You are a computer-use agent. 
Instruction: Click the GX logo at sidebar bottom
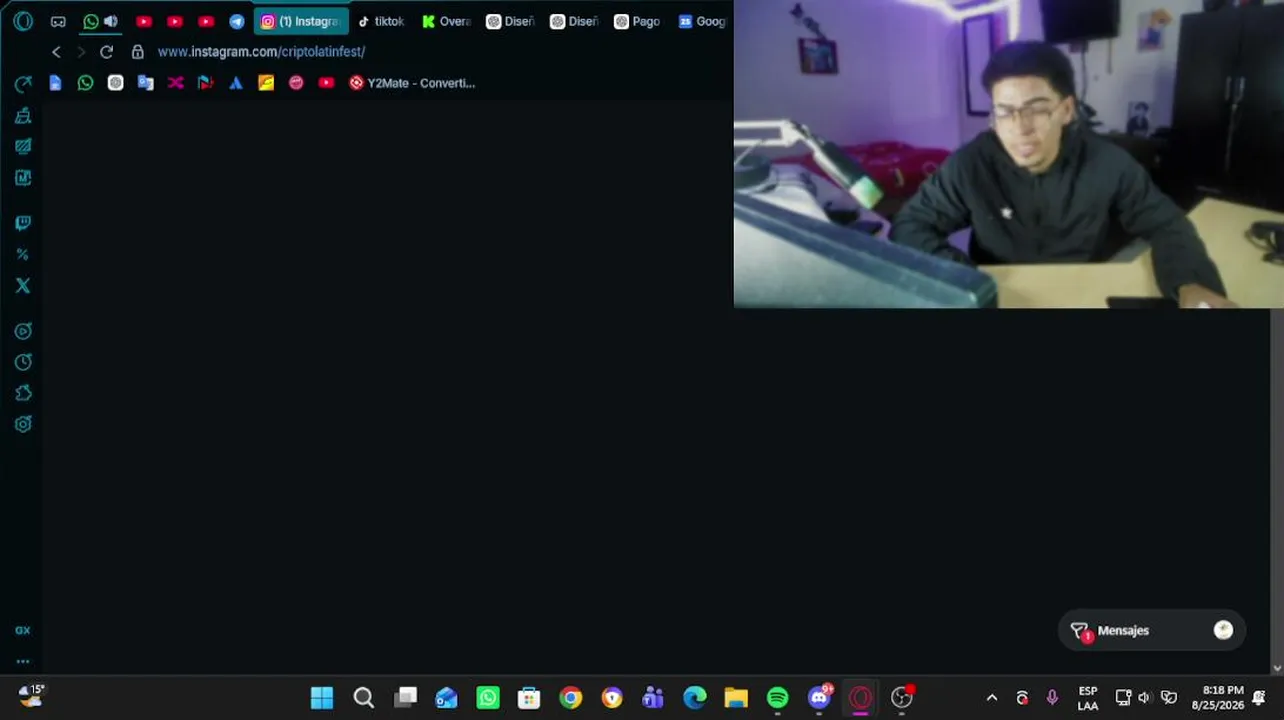pos(23,630)
